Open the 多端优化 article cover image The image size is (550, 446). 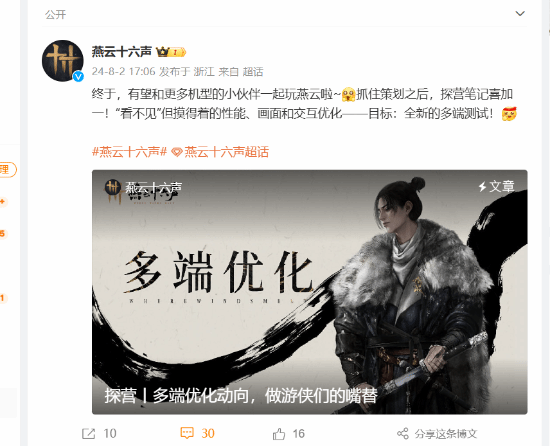tap(309, 292)
